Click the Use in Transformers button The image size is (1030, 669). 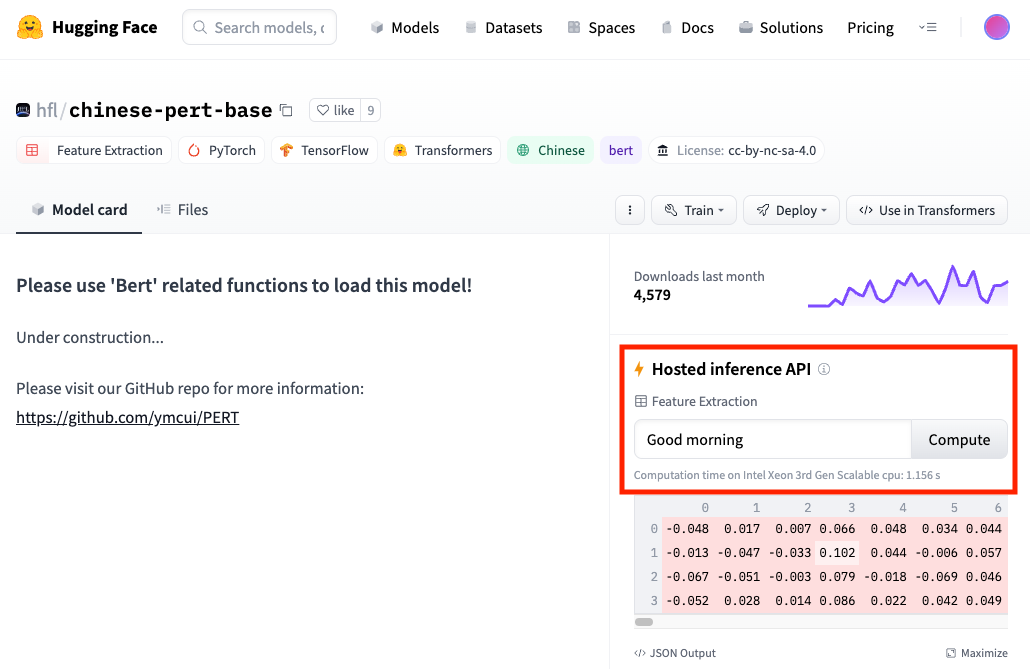926,210
